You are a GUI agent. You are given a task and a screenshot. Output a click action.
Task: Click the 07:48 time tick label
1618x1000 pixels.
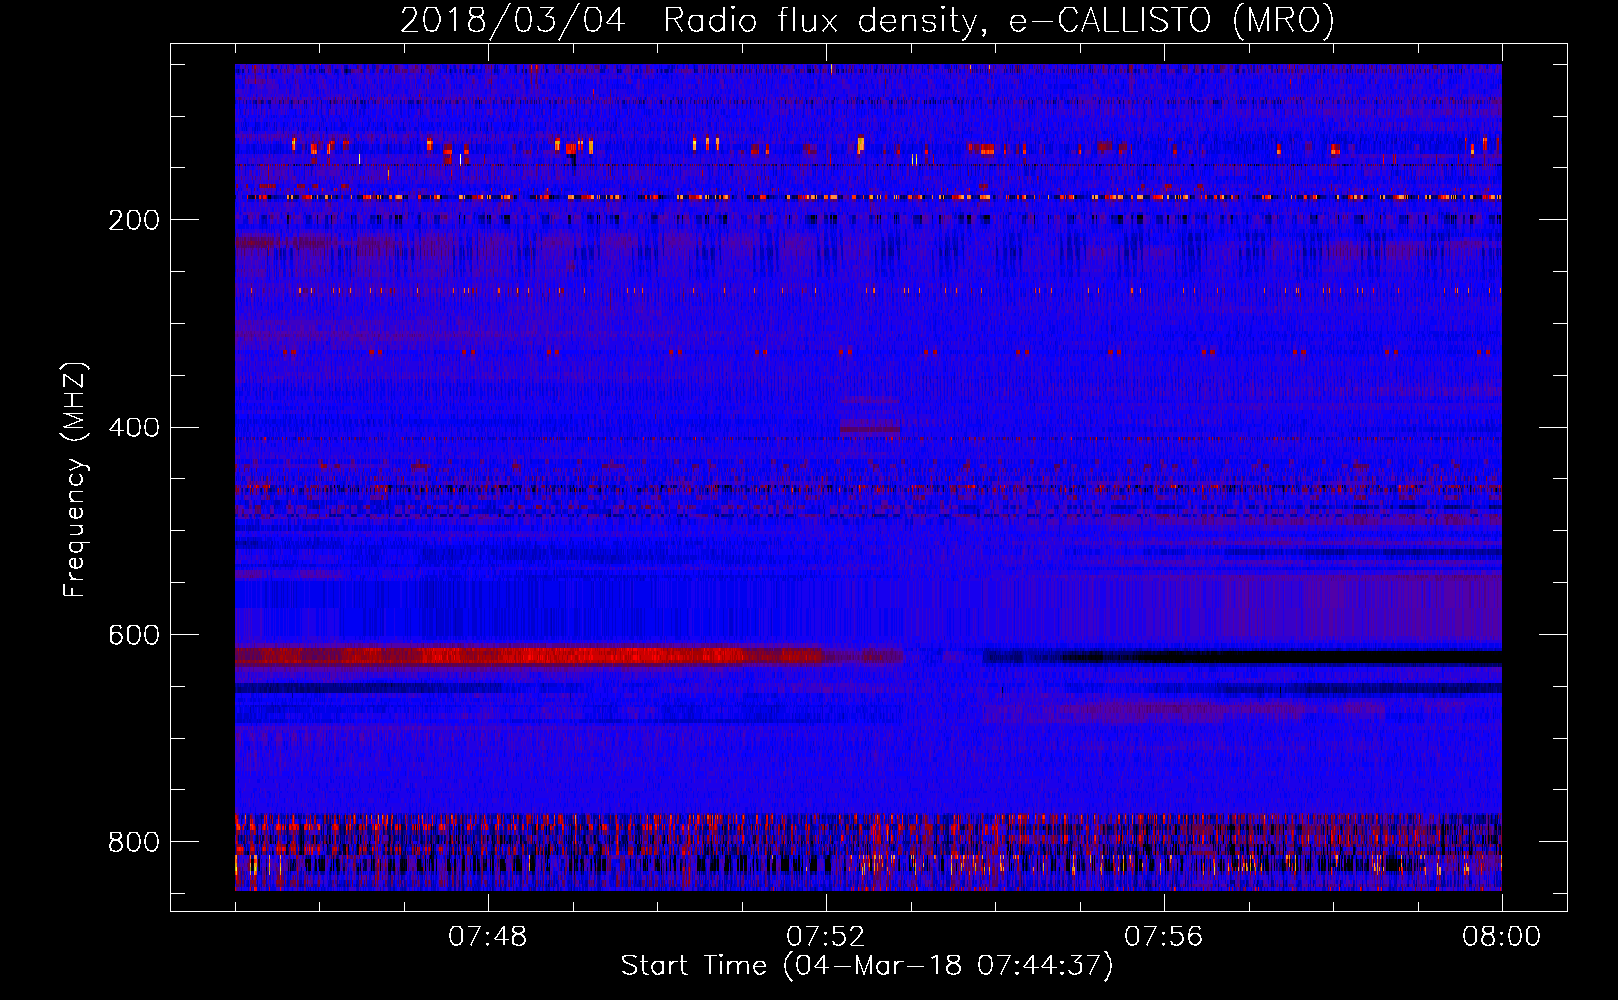[488, 937]
